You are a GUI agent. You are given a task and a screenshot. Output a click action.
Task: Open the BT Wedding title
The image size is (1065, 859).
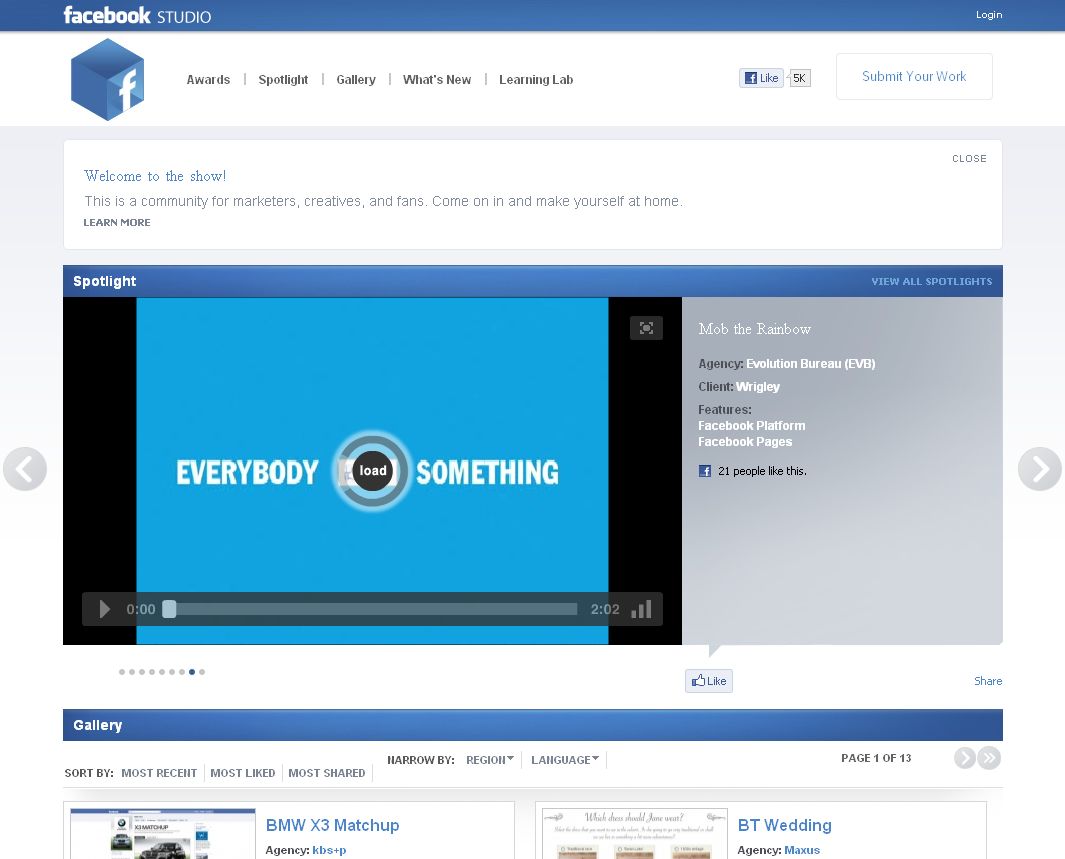[x=784, y=825]
